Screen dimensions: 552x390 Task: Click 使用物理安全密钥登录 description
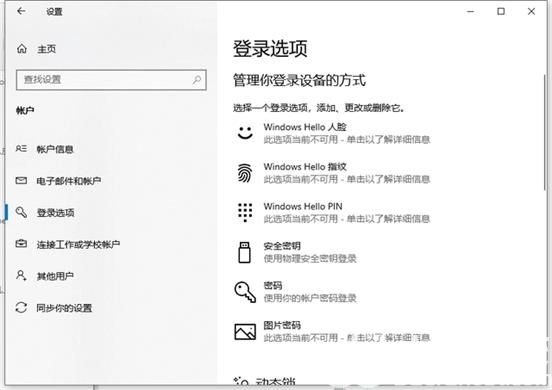(310, 259)
